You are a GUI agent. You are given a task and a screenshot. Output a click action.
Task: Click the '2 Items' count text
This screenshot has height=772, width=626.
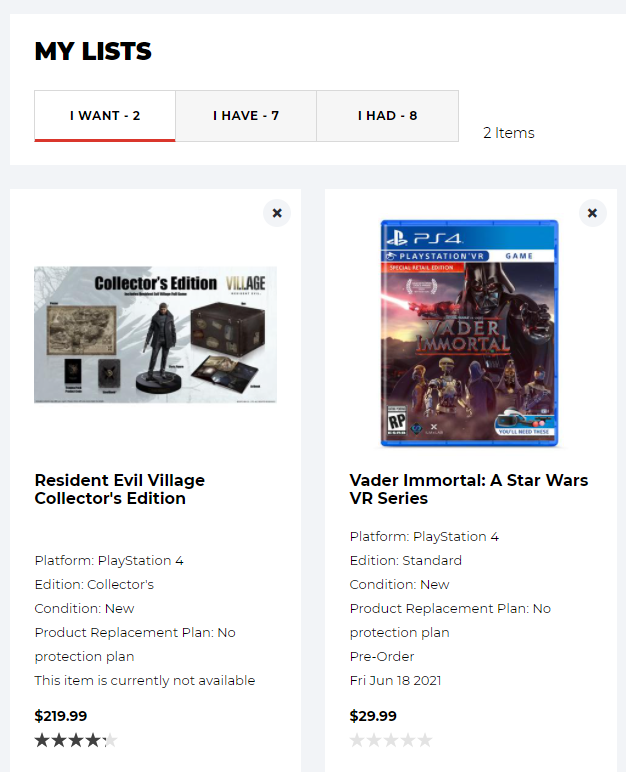pos(509,133)
